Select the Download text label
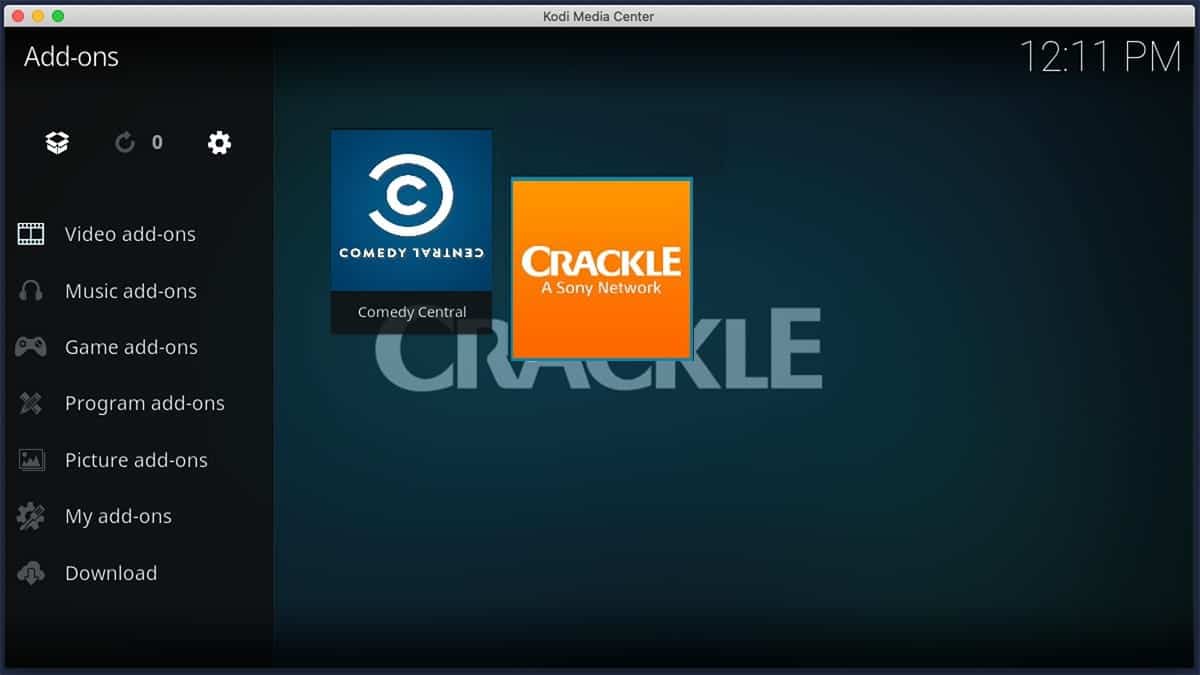 [x=111, y=573]
